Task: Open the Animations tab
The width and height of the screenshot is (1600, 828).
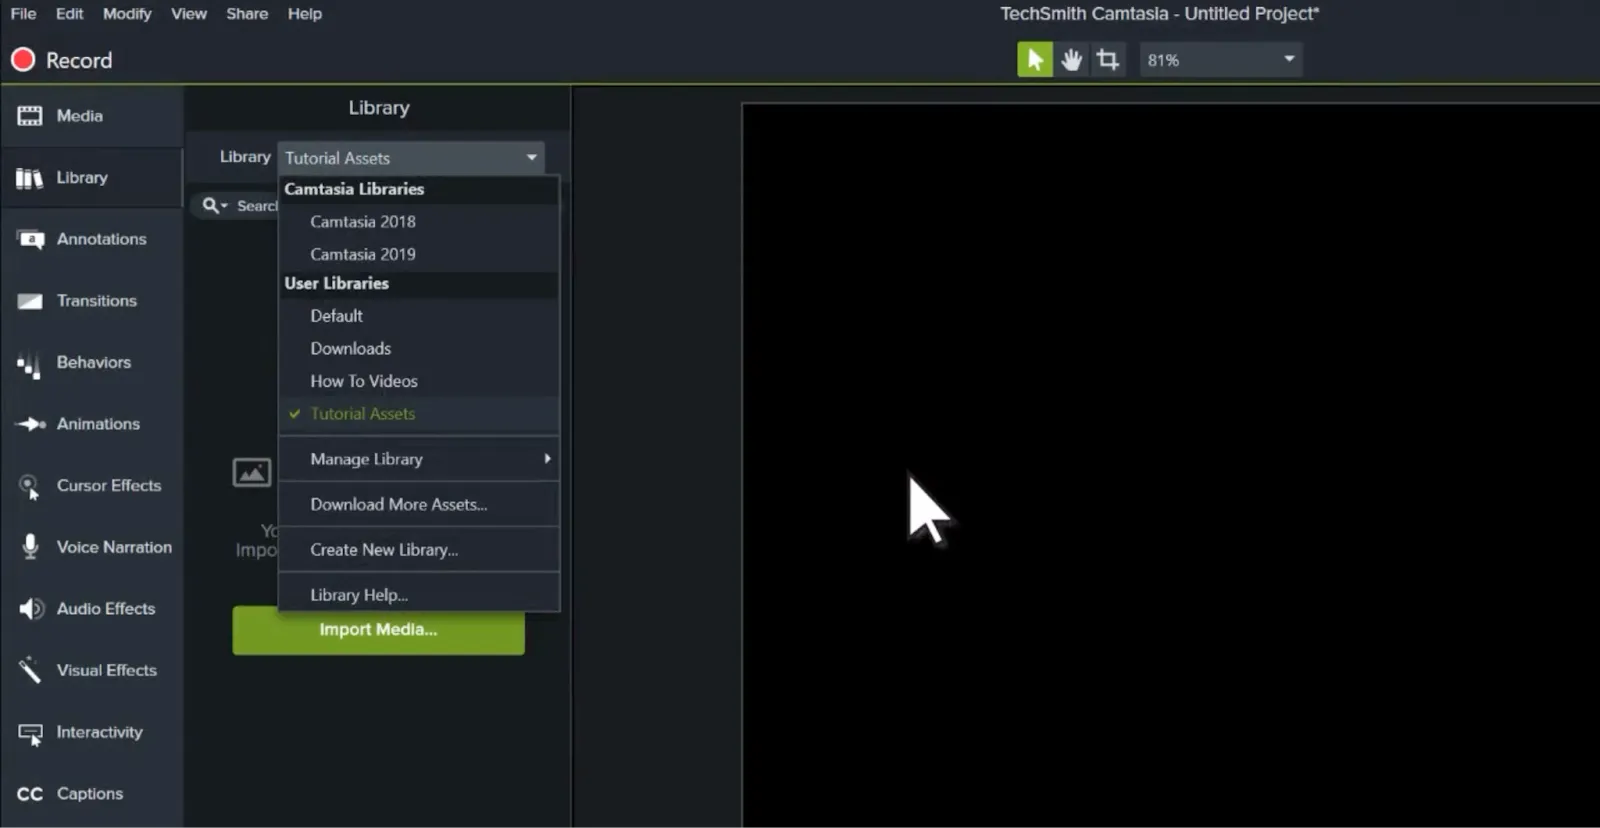Action: [x=91, y=424]
